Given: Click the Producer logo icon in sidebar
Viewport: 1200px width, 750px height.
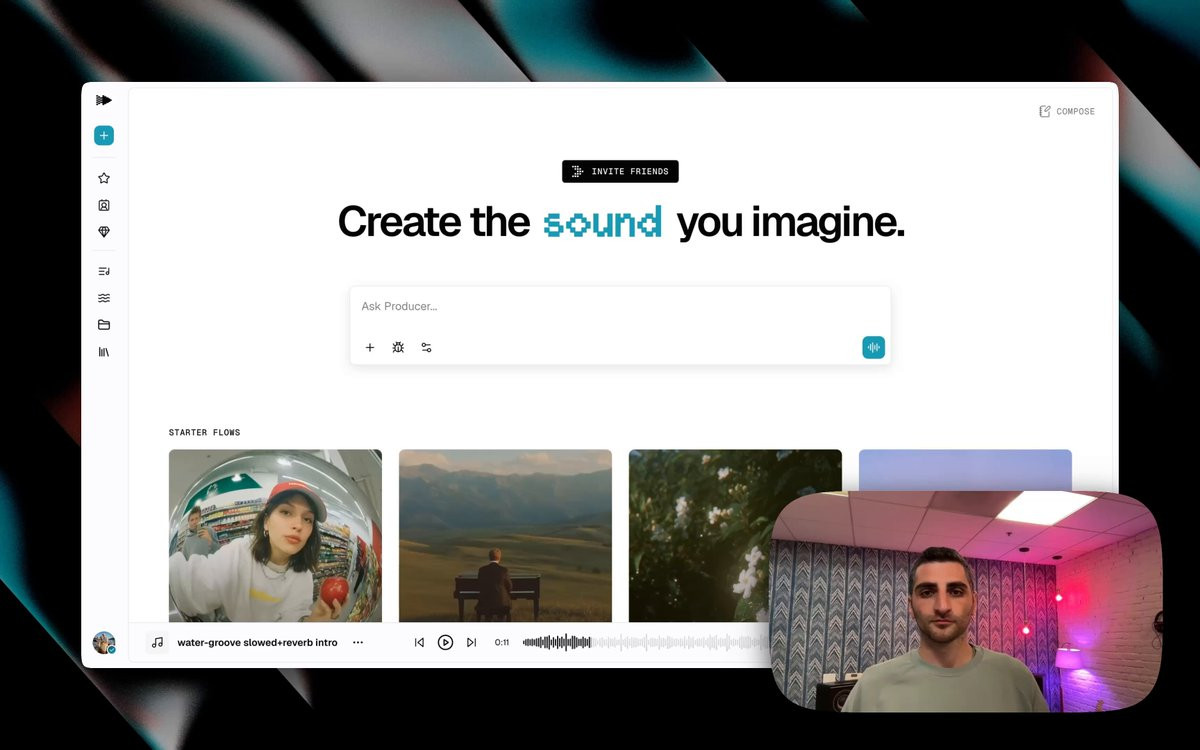Looking at the screenshot, I should tap(104, 100).
